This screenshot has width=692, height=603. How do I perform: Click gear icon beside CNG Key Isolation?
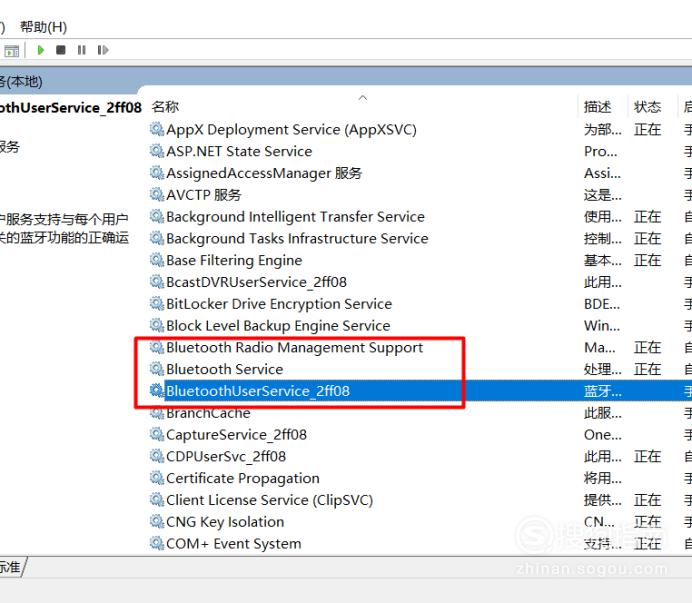[157, 522]
